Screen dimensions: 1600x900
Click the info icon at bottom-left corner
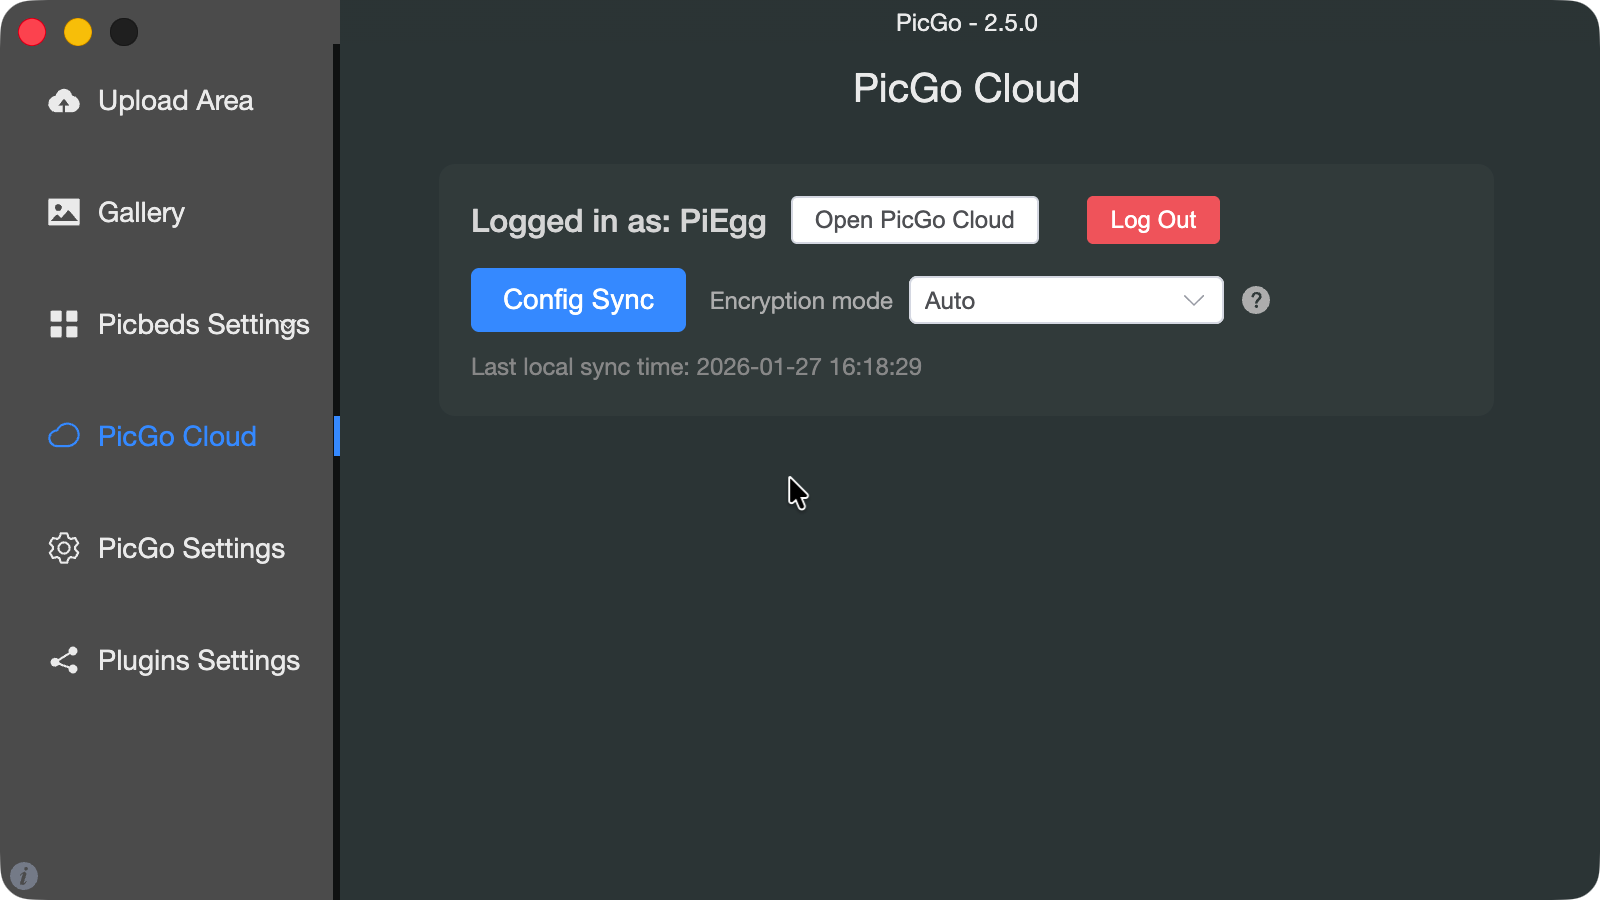(x=24, y=876)
